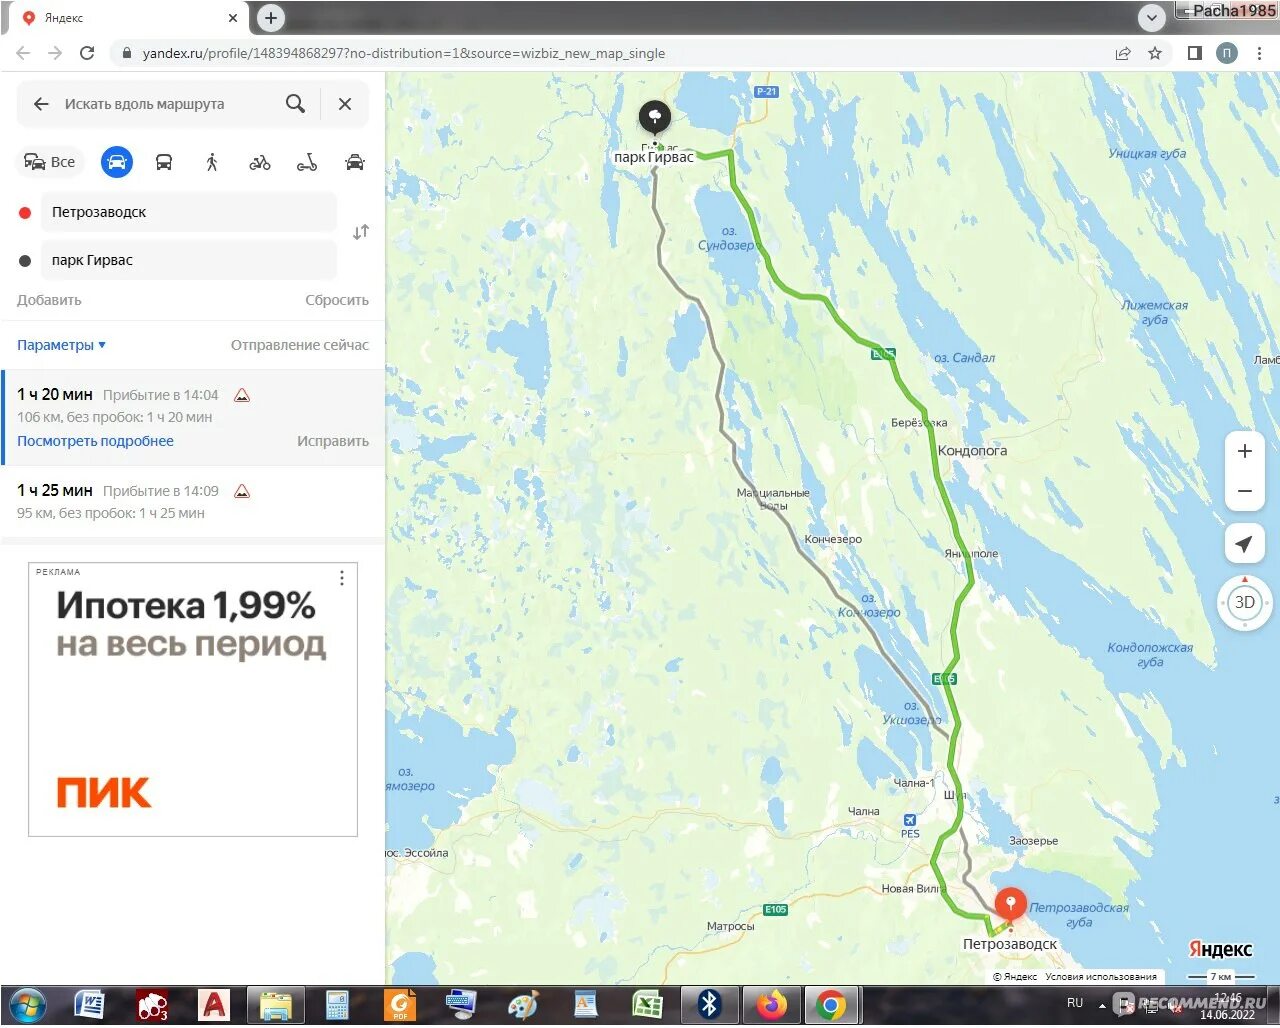Click Исправить for the first route

pyautogui.click(x=333, y=441)
